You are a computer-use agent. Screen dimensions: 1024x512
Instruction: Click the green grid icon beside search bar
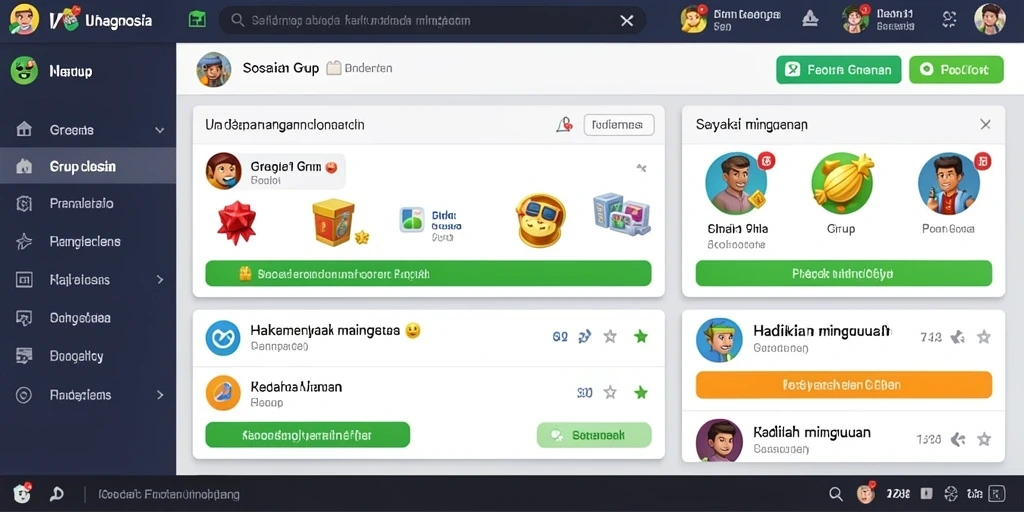point(197,20)
